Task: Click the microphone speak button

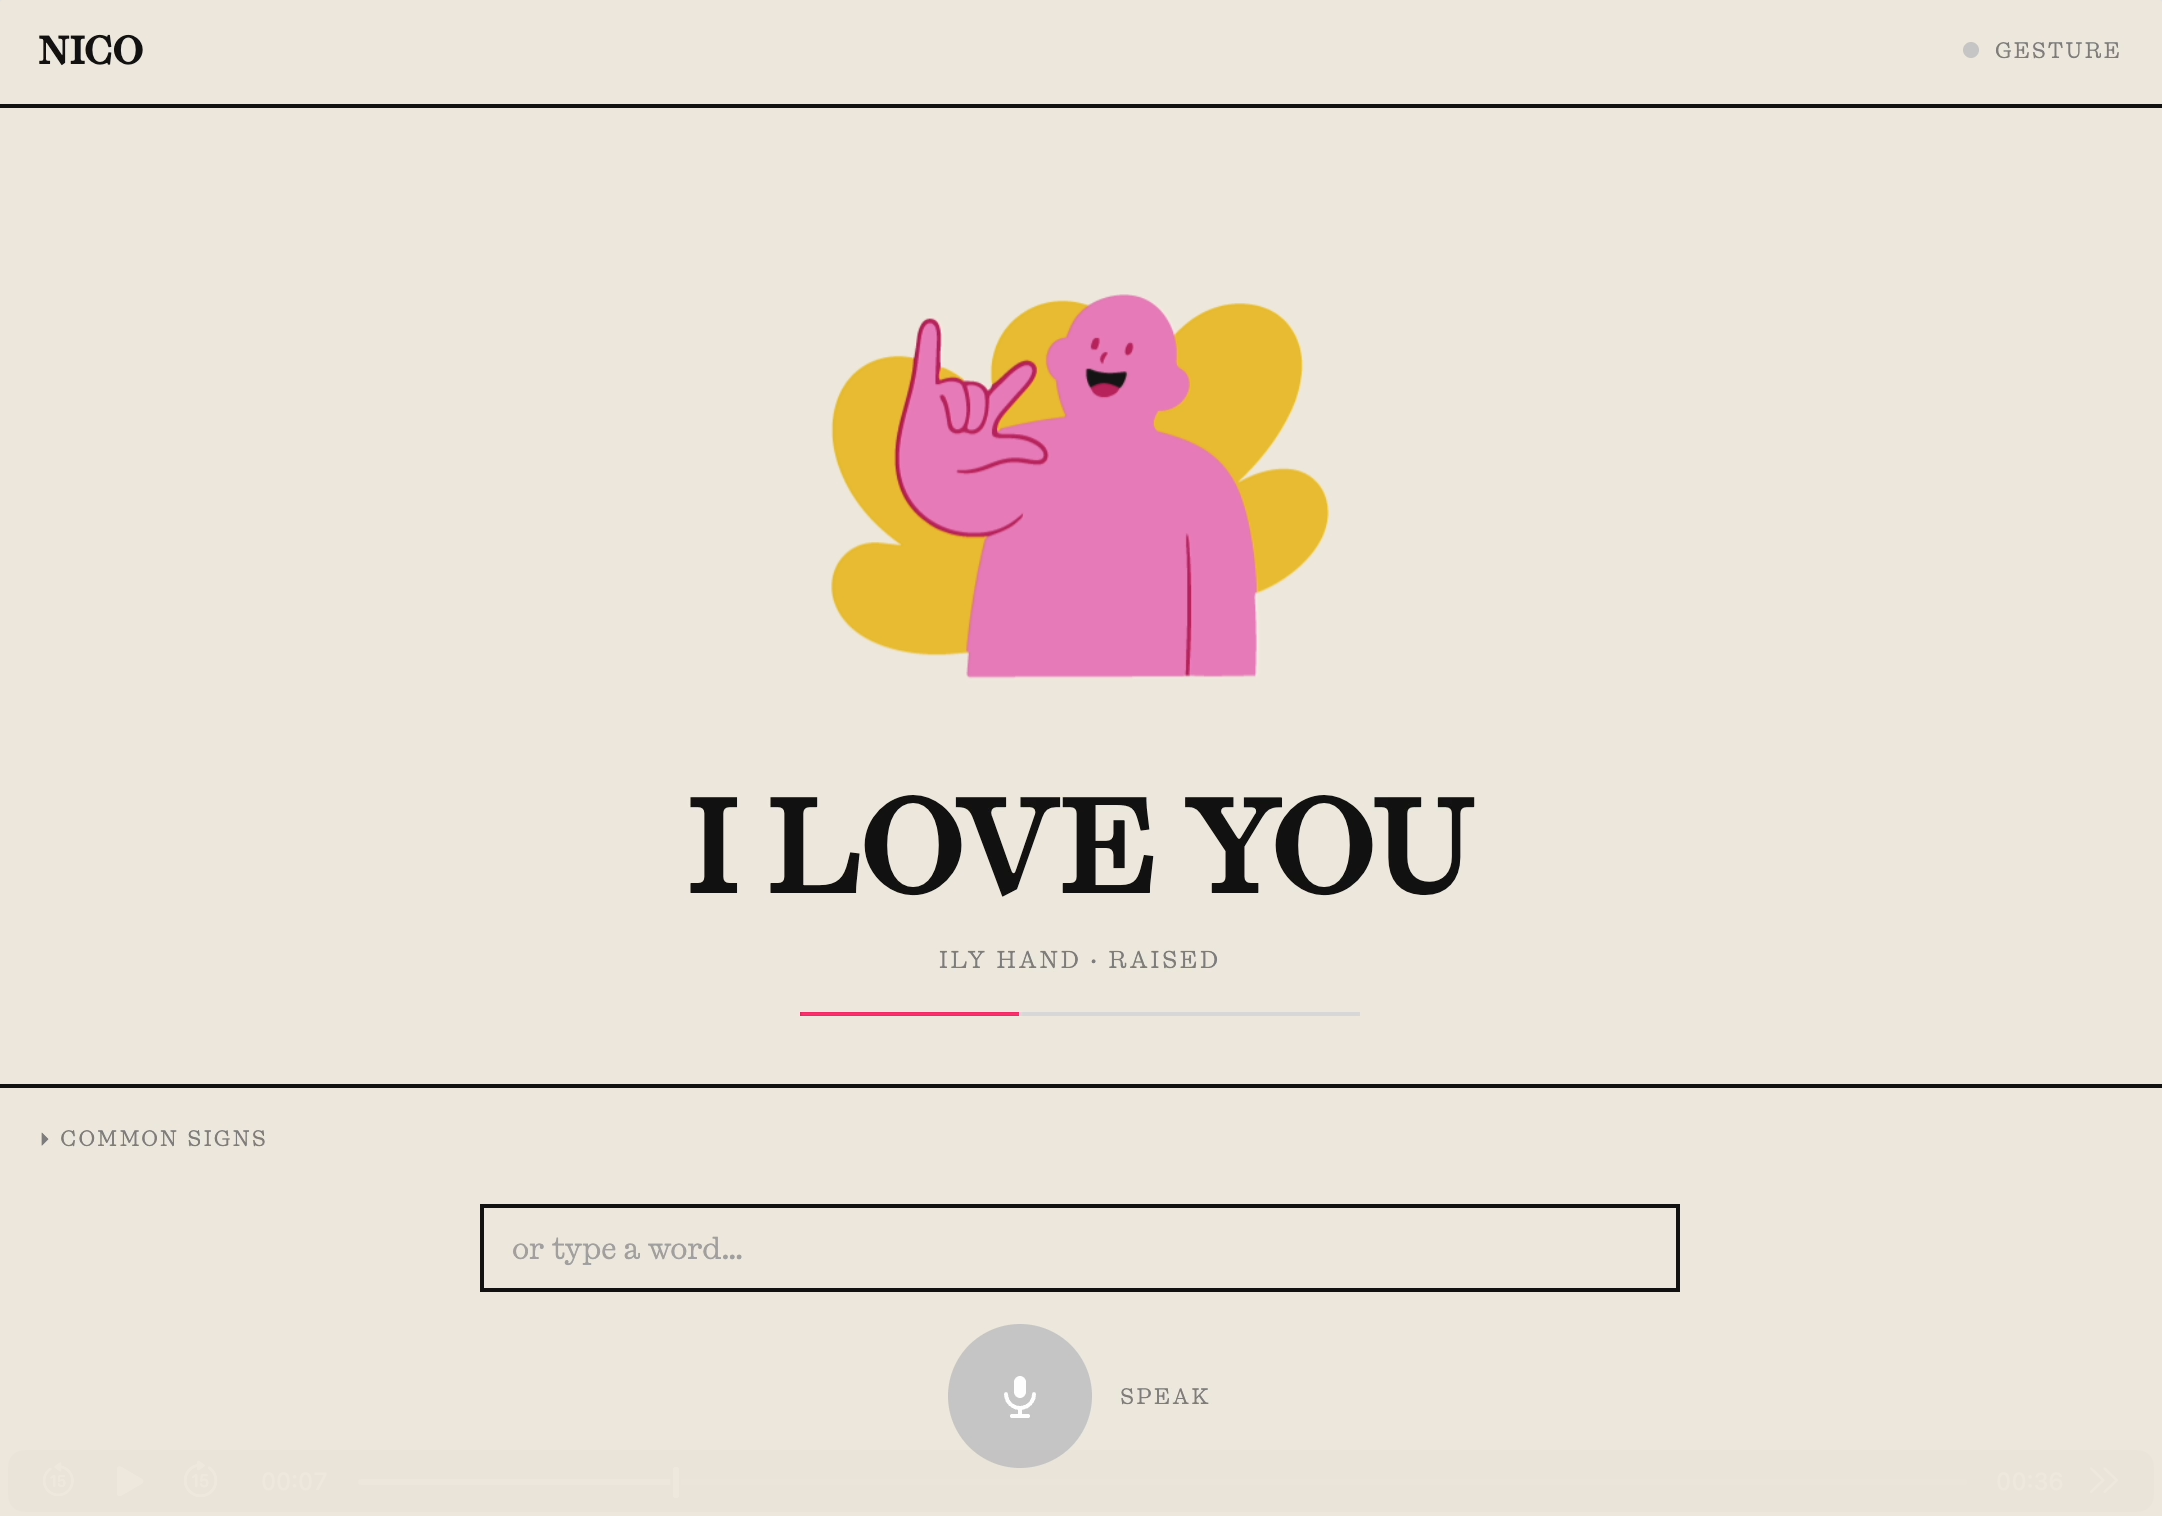Action: [x=1019, y=1395]
